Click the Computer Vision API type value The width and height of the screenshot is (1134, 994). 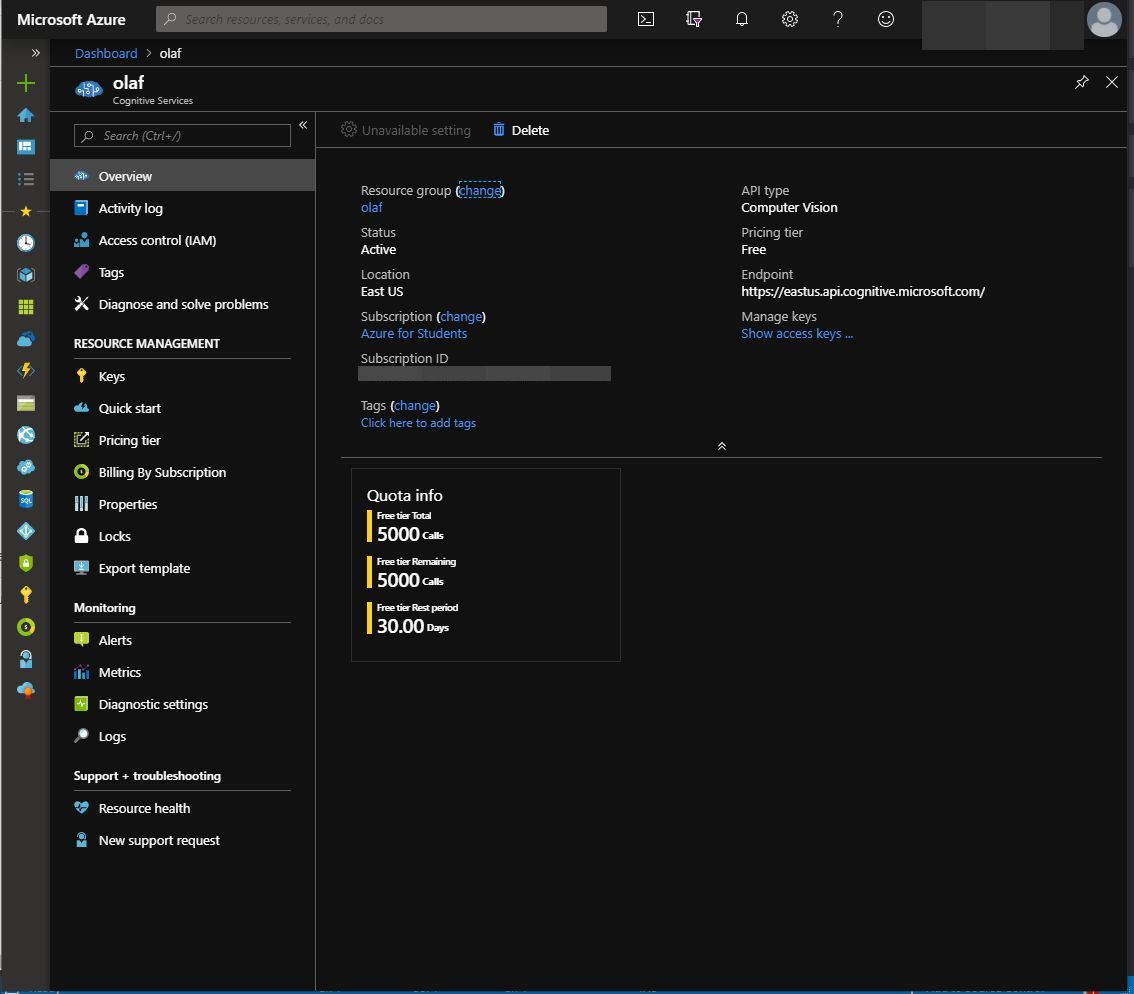[x=789, y=208]
